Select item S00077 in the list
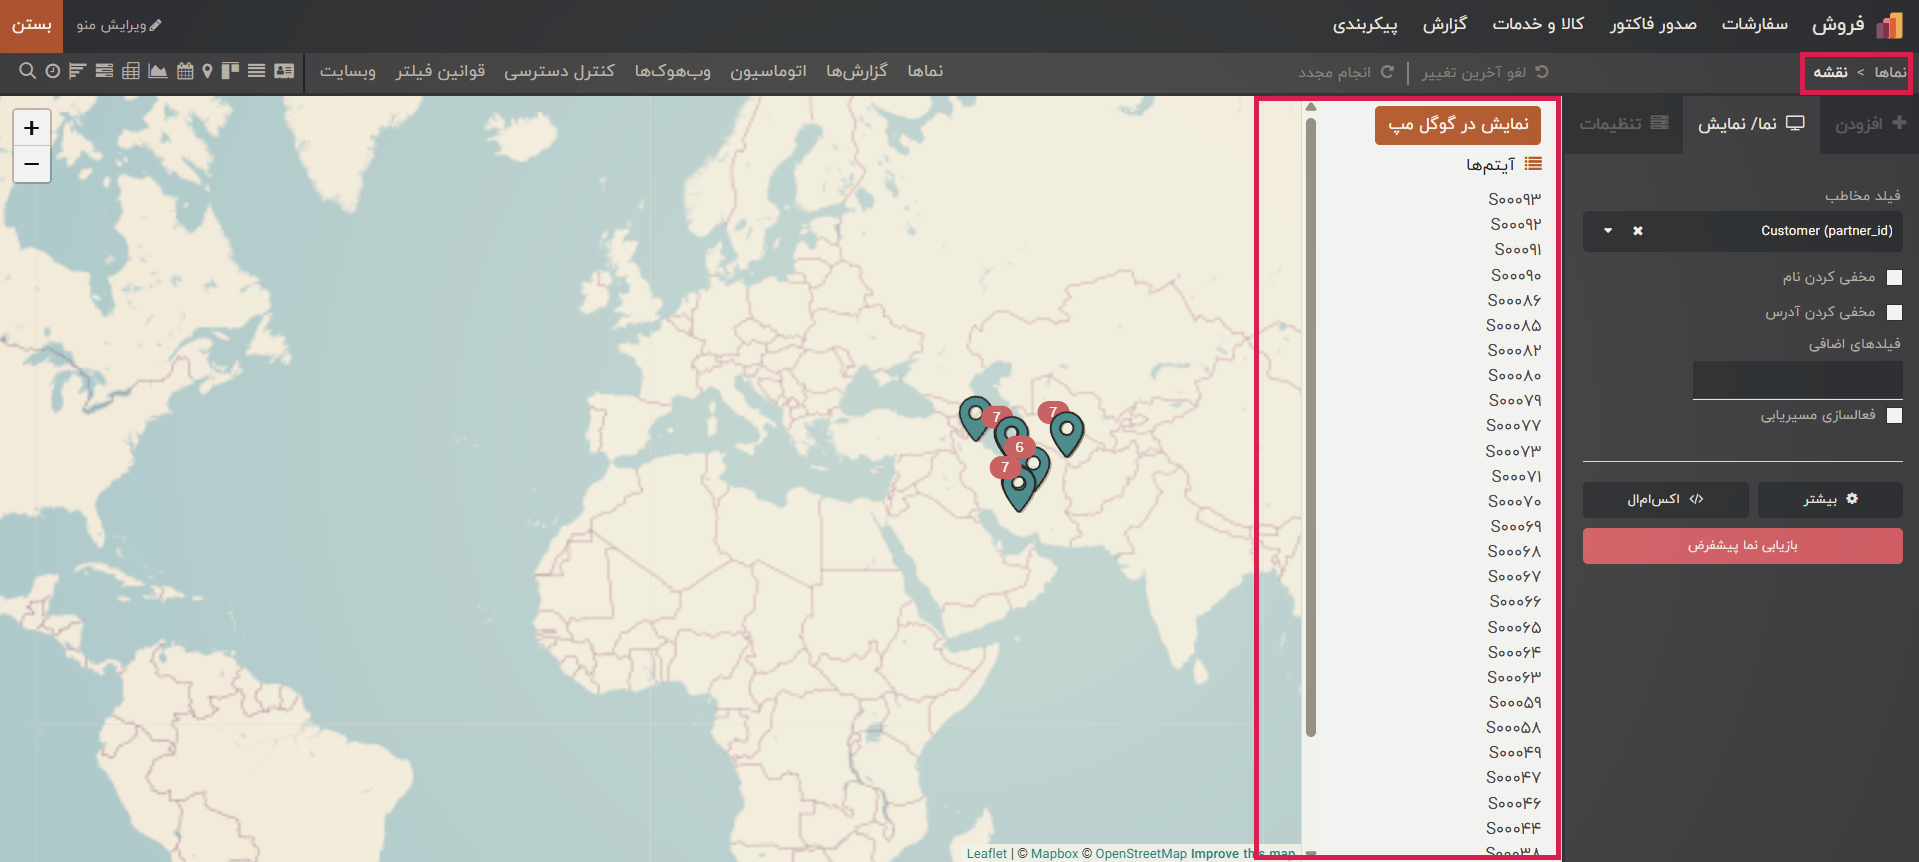 click(x=1514, y=426)
